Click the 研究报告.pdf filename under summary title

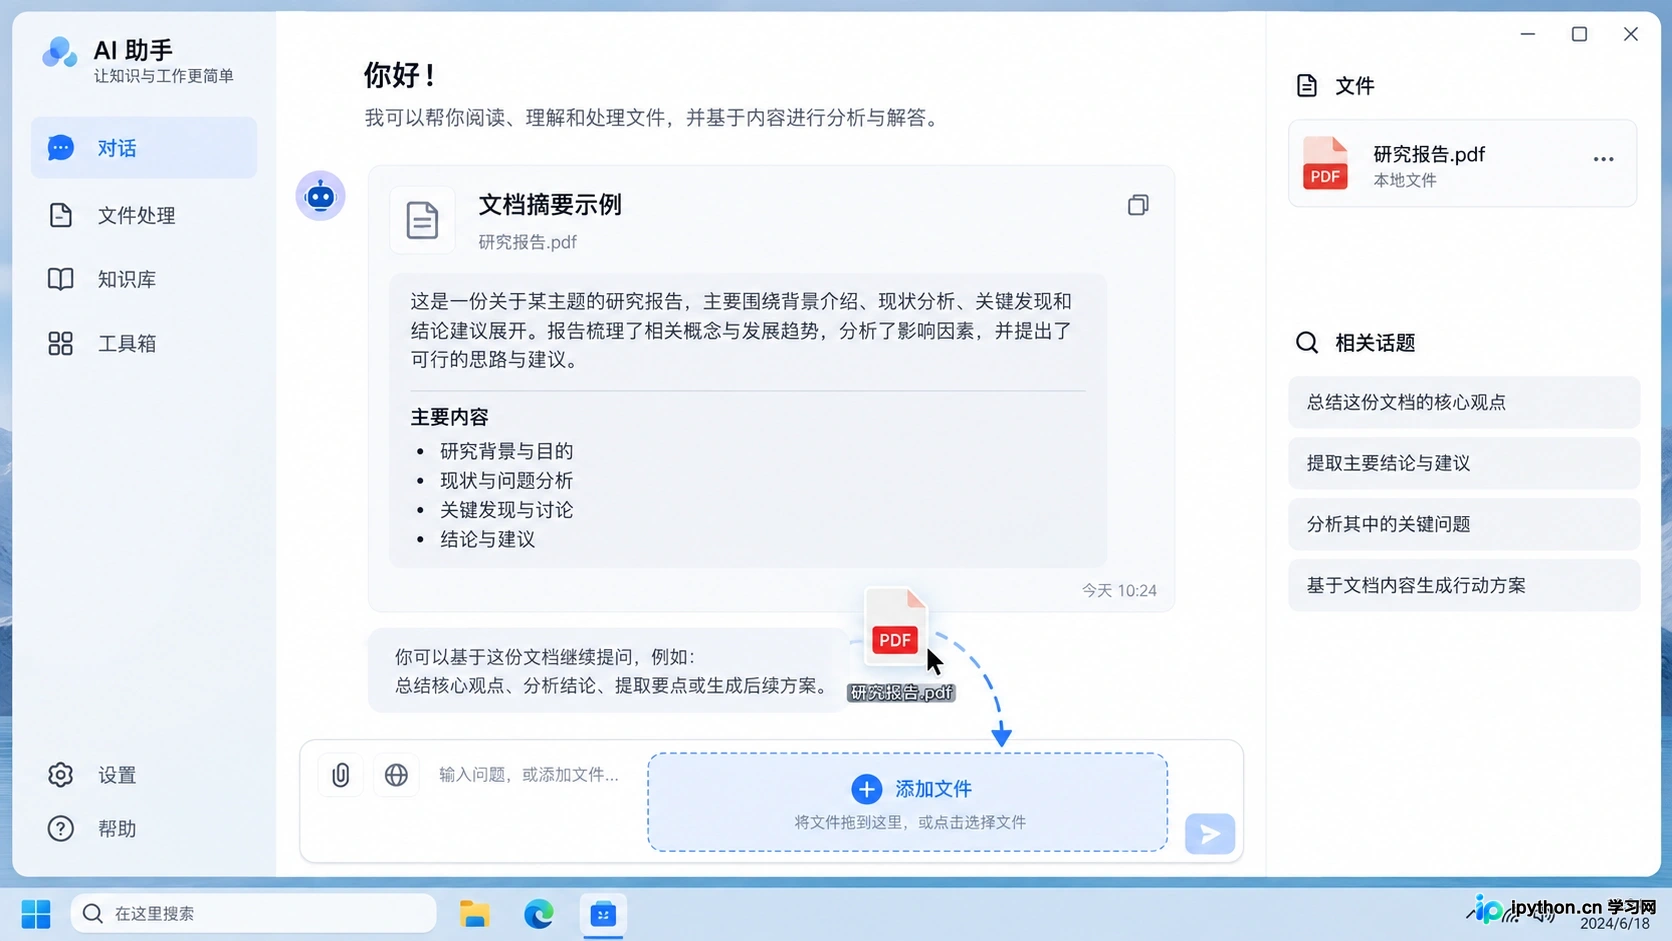pos(527,242)
